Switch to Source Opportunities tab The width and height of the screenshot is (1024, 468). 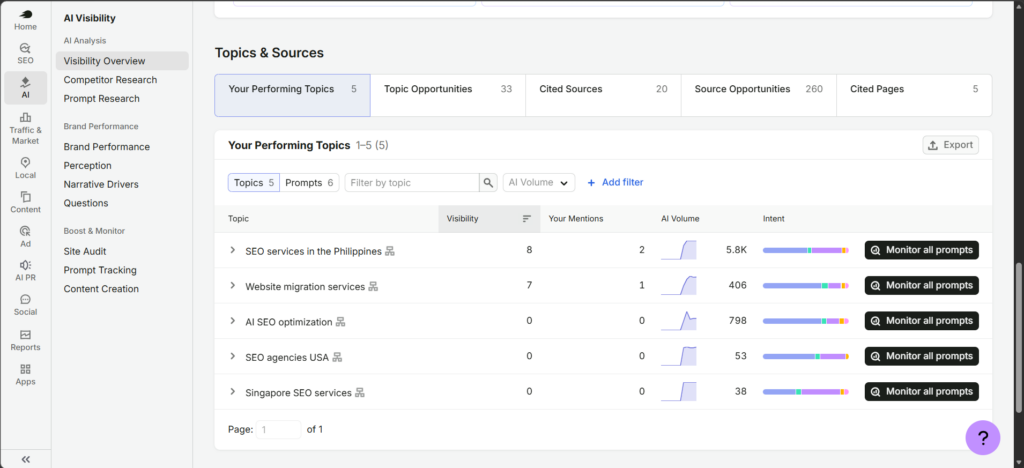(759, 95)
